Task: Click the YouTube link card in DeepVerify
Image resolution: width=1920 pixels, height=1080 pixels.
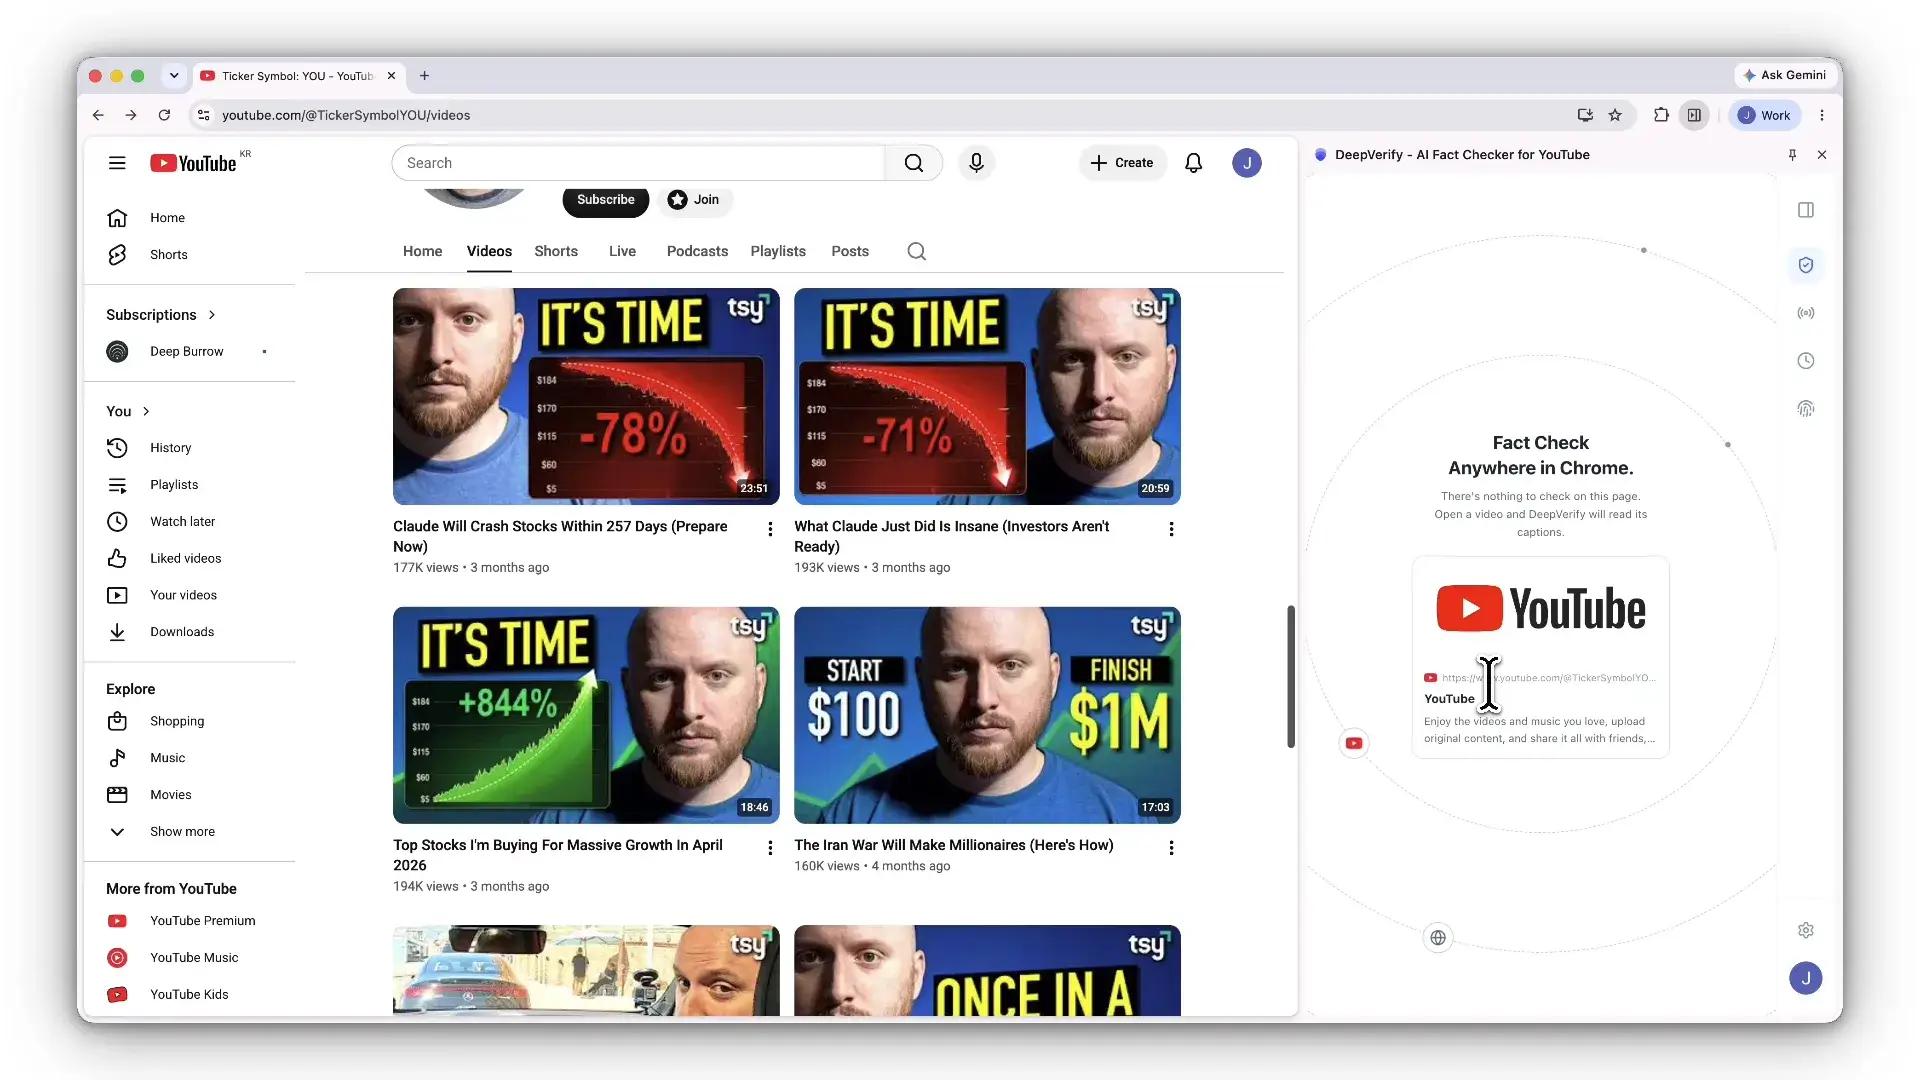Action: point(1540,657)
